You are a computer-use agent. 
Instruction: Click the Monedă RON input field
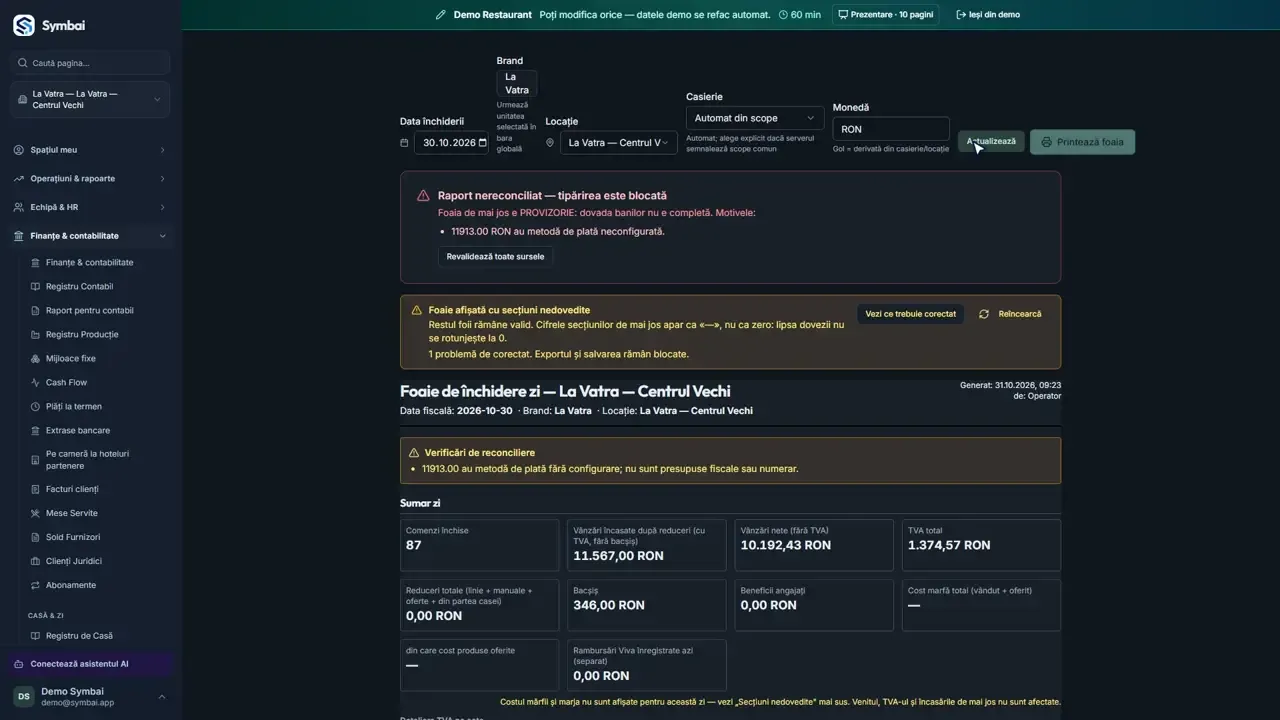point(890,129)
